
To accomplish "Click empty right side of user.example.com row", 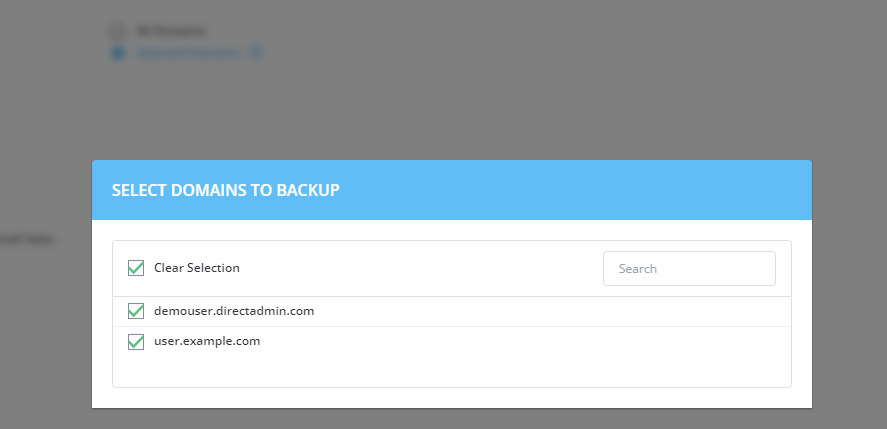I will (x=600, y=341).
